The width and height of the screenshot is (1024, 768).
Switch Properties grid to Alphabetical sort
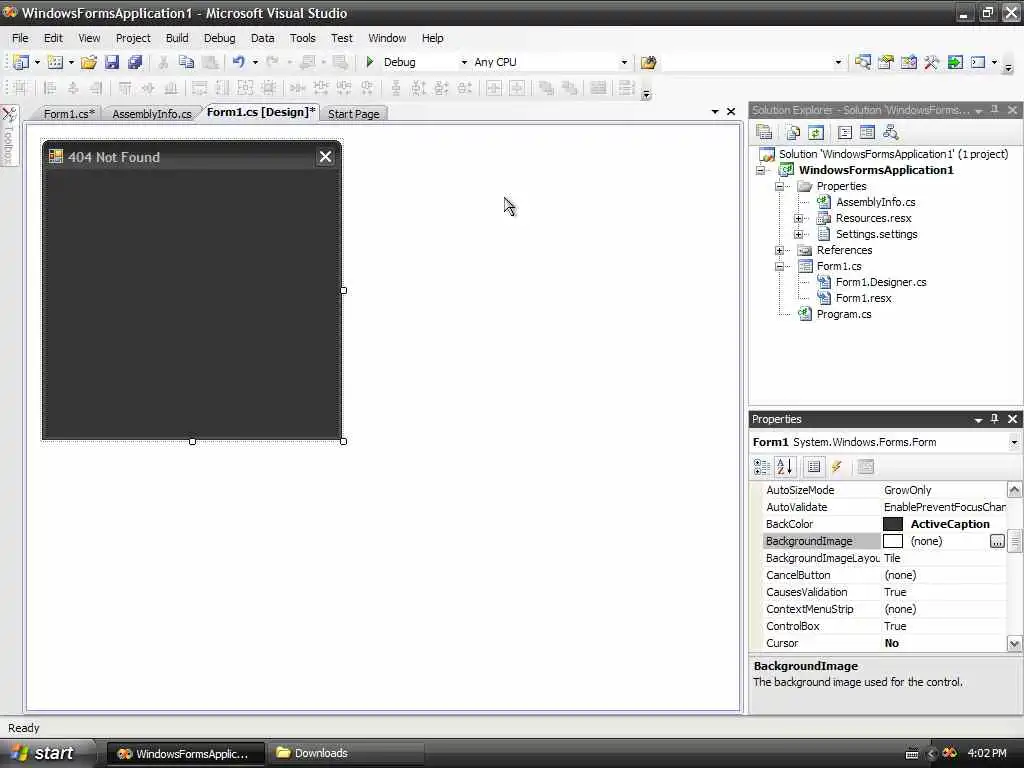pos(784,466)
